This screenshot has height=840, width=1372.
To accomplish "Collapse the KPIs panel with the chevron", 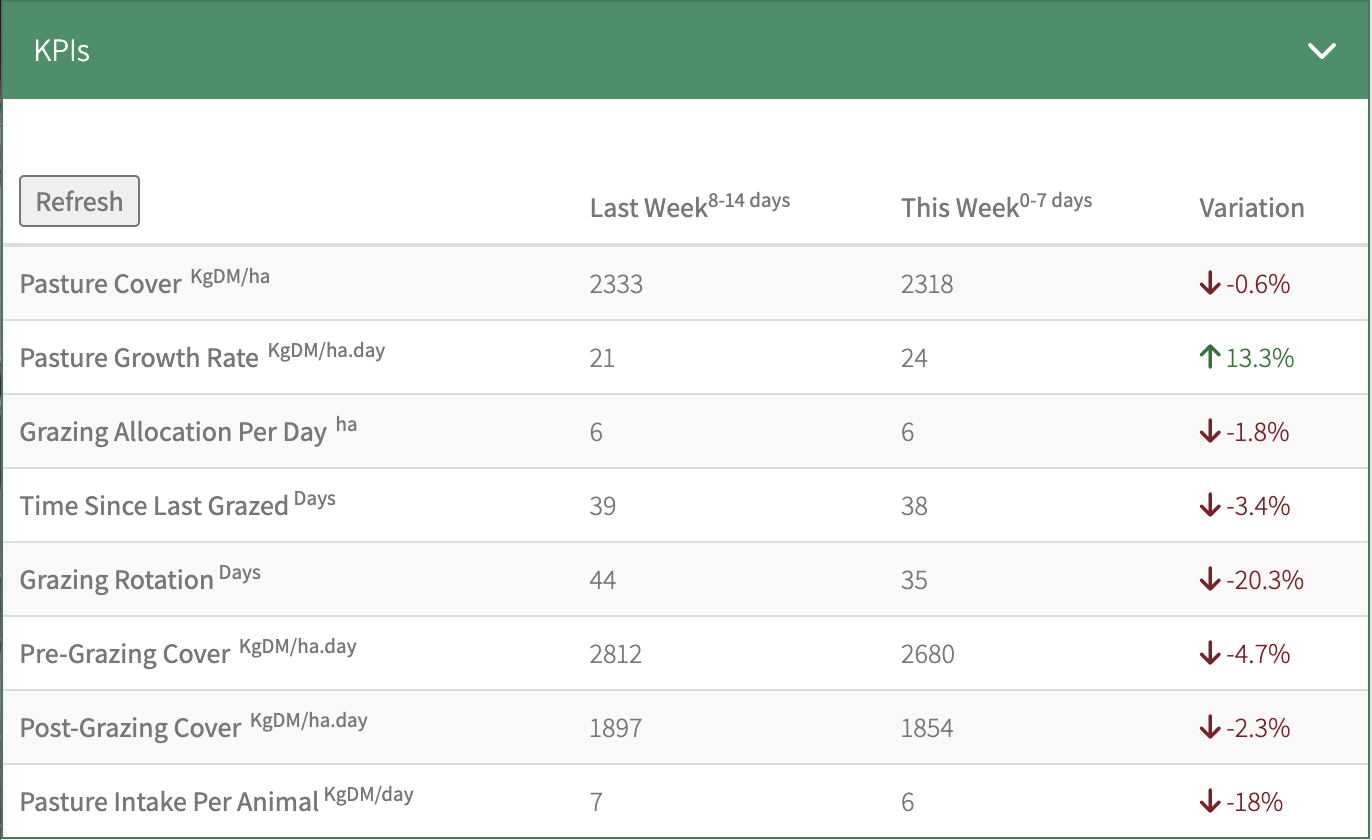I will (1321, 51).
